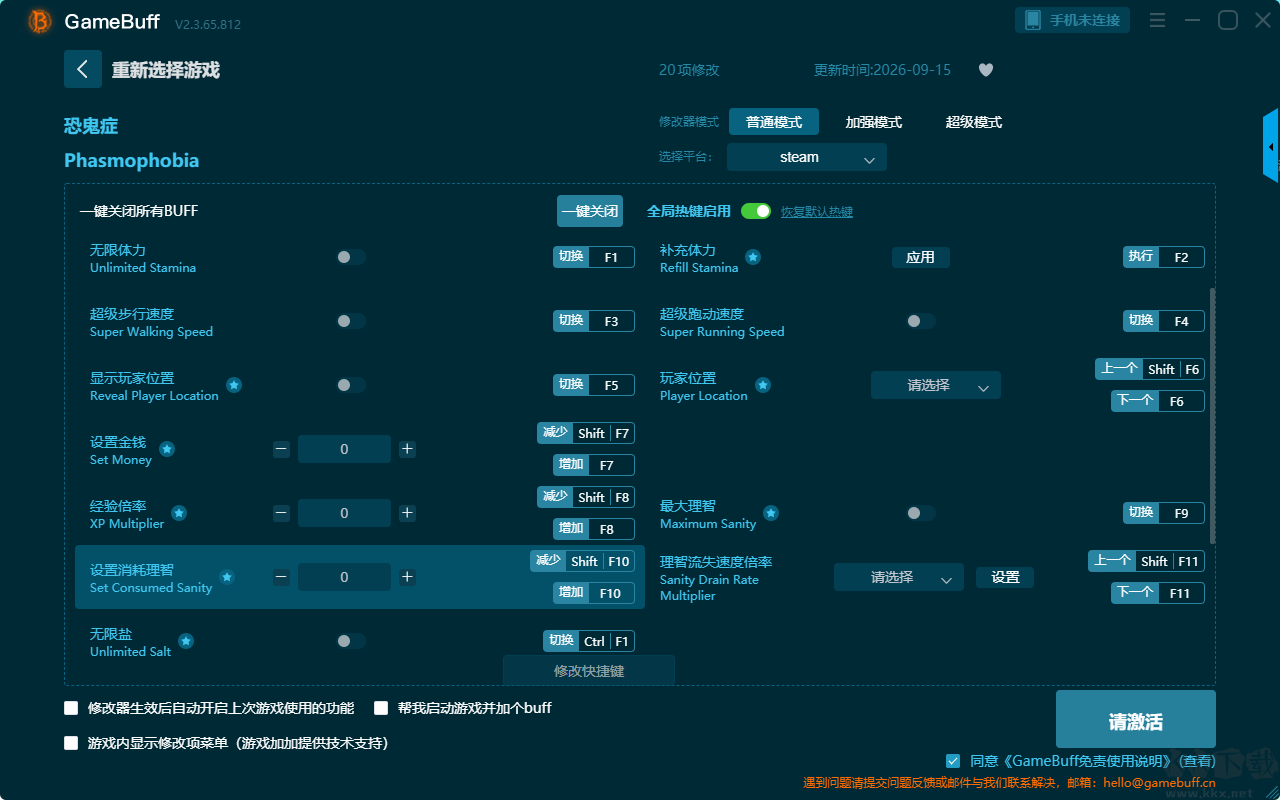Select the 普通模式 mode tab
The width and height of the screenshot is (1280, 800).
coord(774,122)
